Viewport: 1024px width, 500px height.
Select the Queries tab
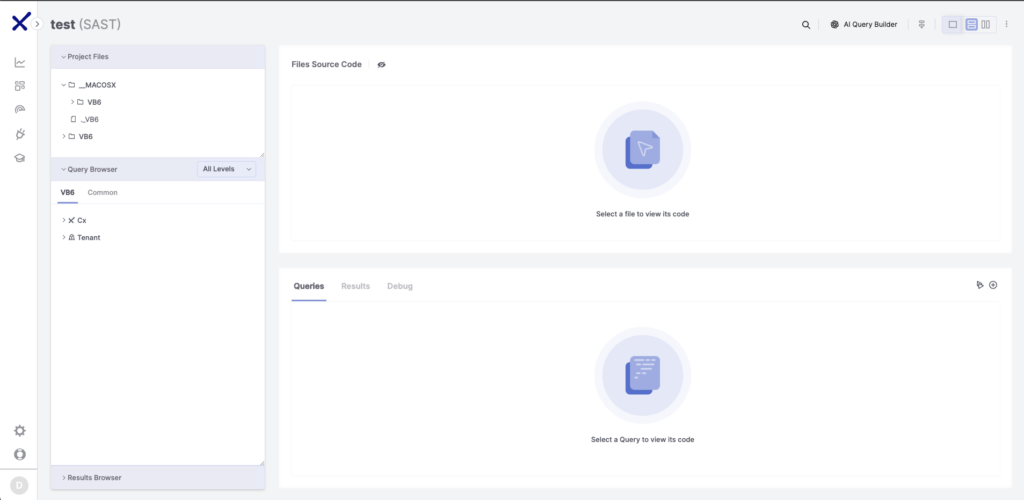309,286
